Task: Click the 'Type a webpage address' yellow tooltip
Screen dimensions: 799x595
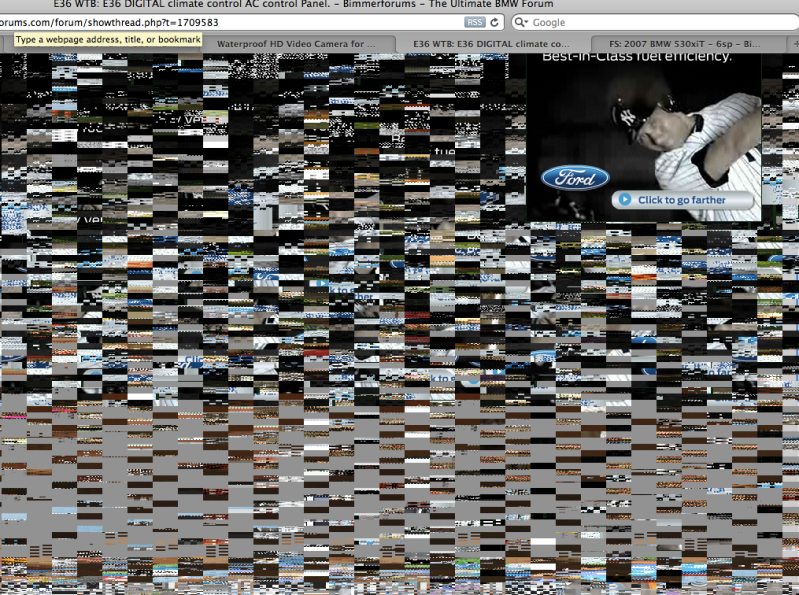Action: [x=108, y=40]
